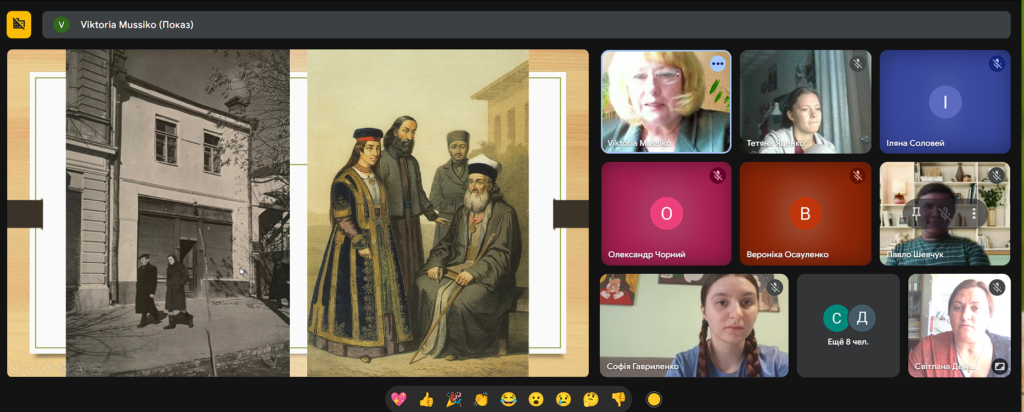
Task: Send the thumbs down reaction
Action: pyautogui.click(x=618, y=399)
